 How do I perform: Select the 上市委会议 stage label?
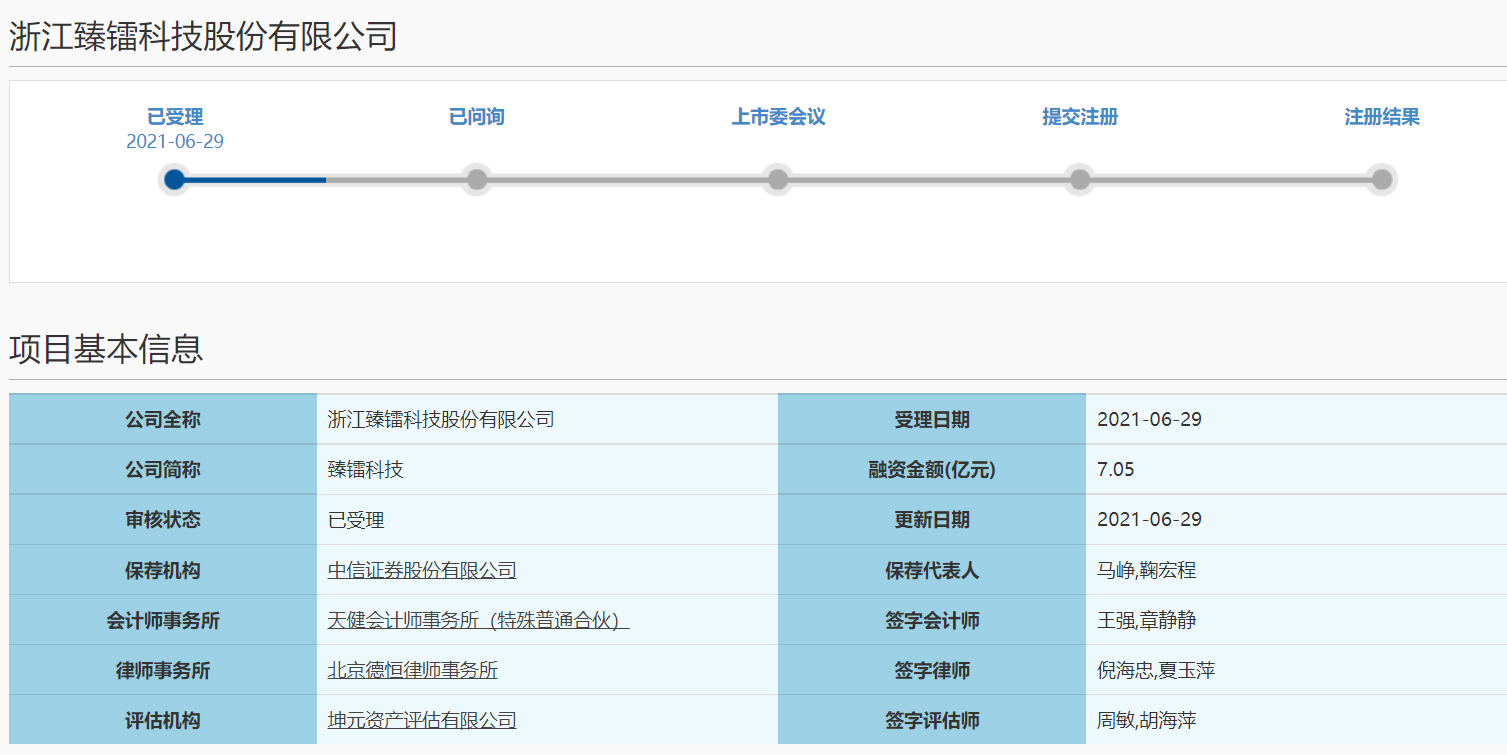pos(778,117)
